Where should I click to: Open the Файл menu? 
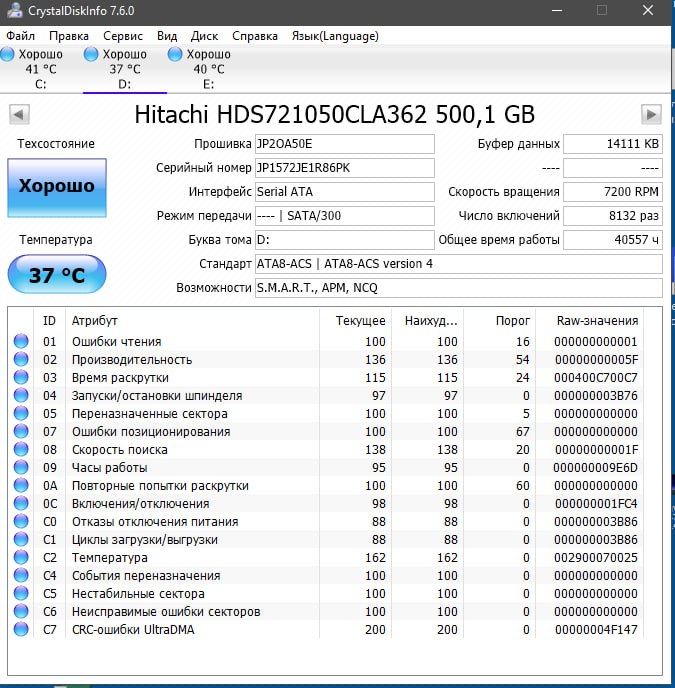tap(20, 36)
